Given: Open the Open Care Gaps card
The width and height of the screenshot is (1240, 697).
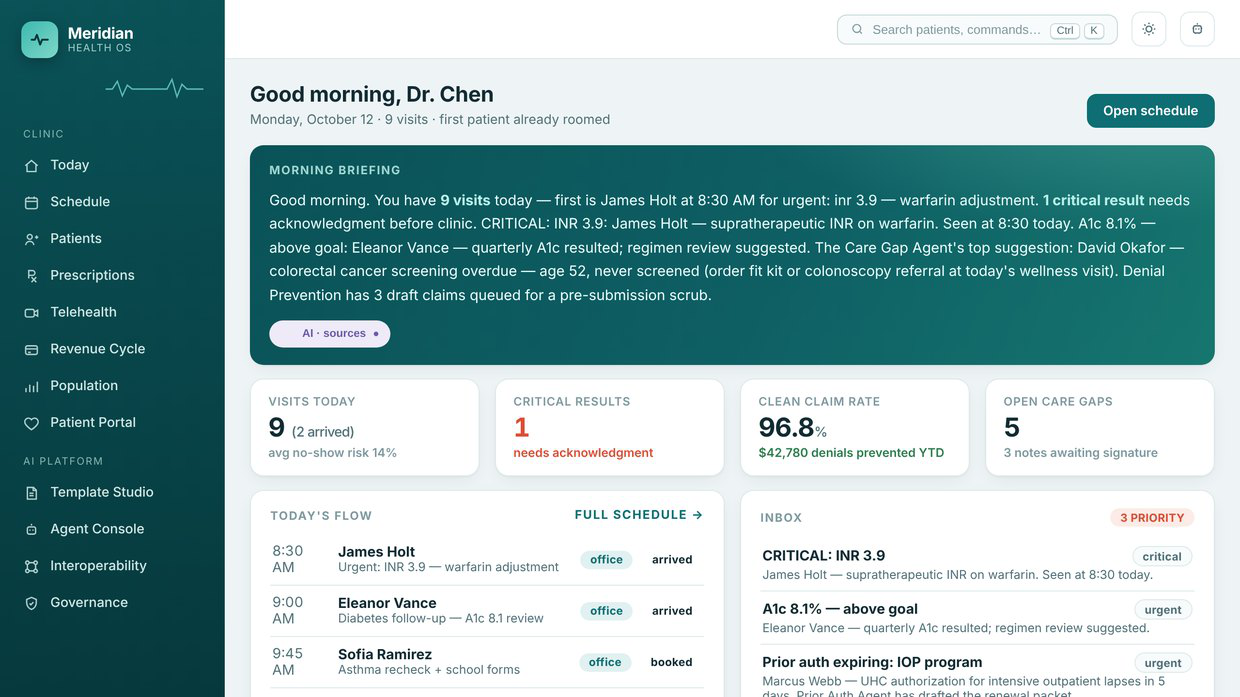Looking at the screenshot, I should [1100, 427].
